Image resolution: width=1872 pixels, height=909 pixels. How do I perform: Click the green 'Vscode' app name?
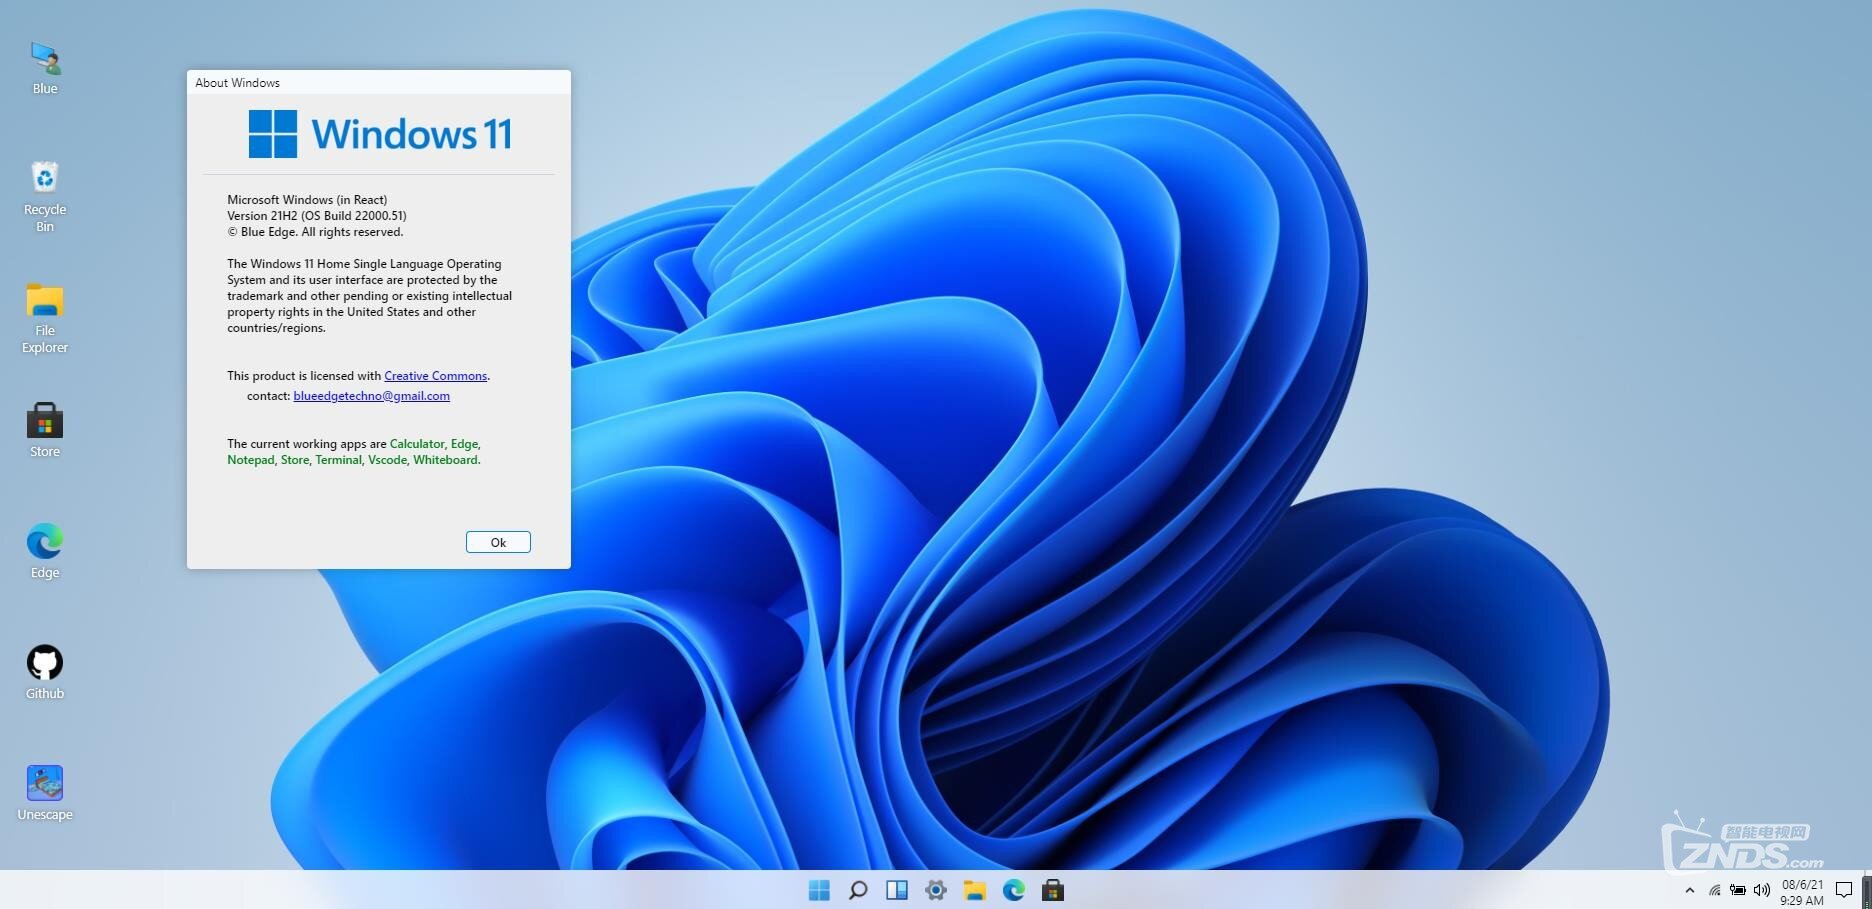tap(387, 460)
